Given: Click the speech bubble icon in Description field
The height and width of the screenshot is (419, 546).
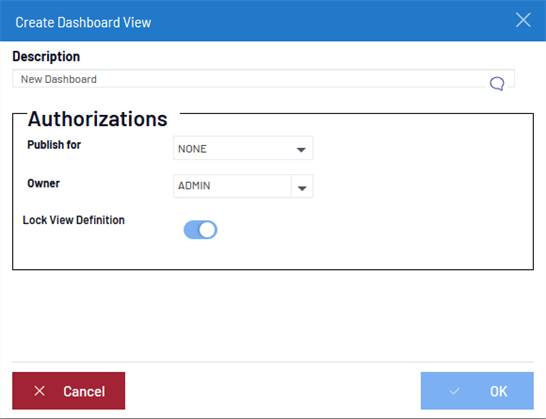Looking at the screenshot, I should pyautogui.click(x=497, y=84).
